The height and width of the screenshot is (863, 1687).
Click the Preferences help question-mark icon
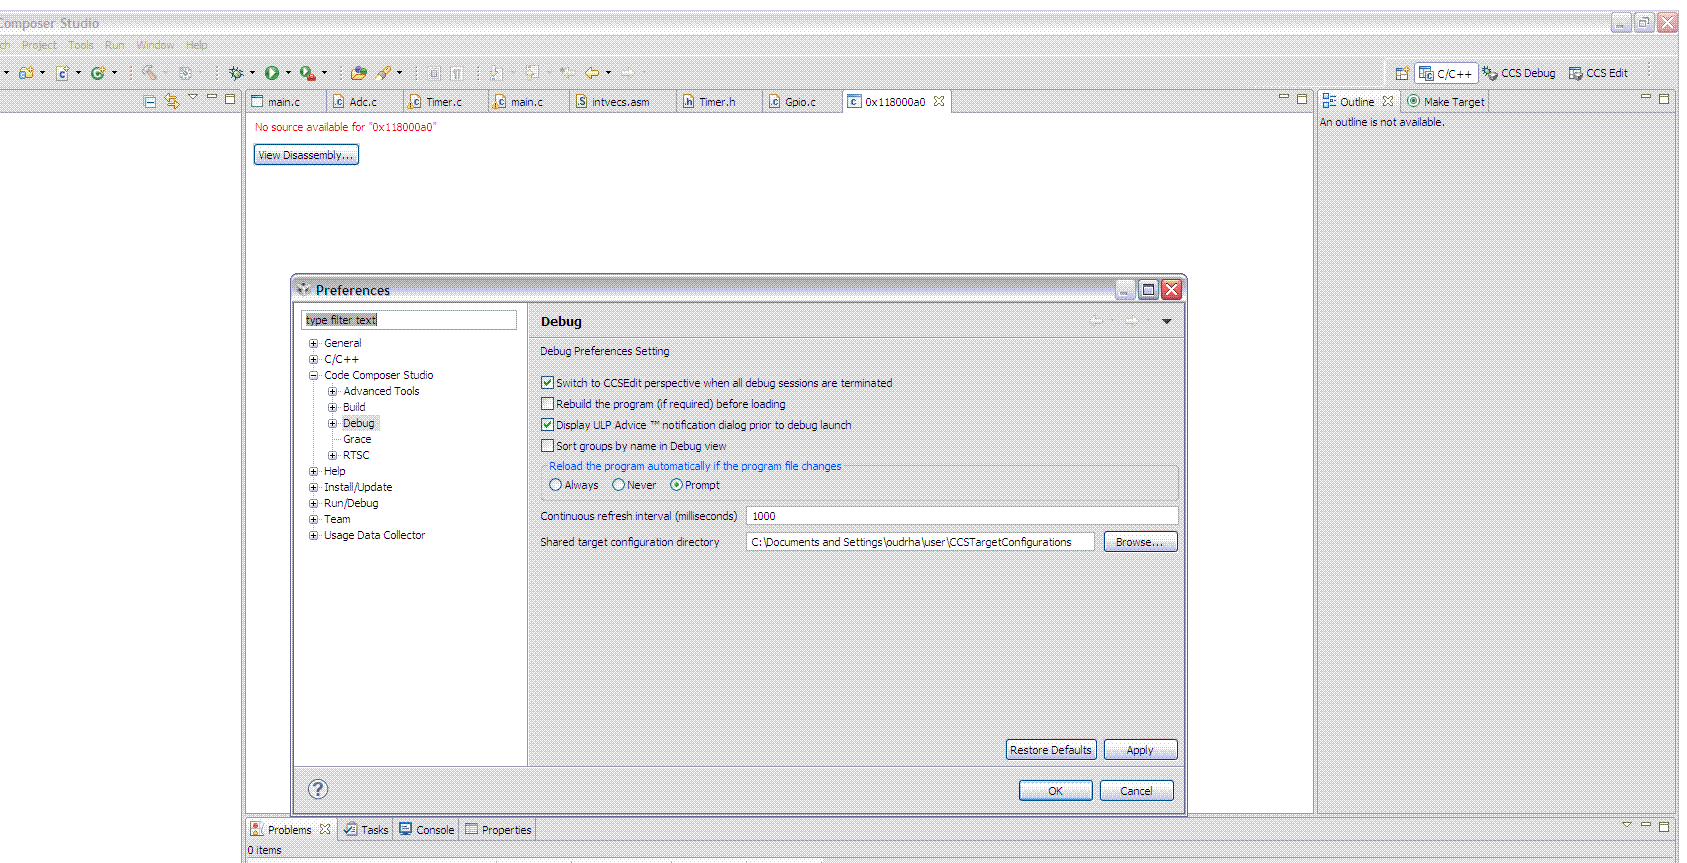(318, 789)
